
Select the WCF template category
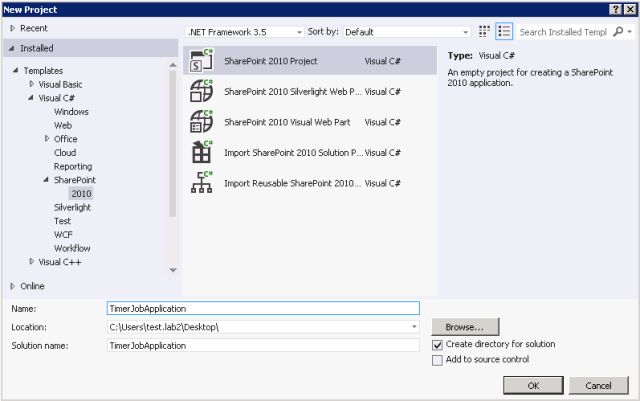click(63, 234)
